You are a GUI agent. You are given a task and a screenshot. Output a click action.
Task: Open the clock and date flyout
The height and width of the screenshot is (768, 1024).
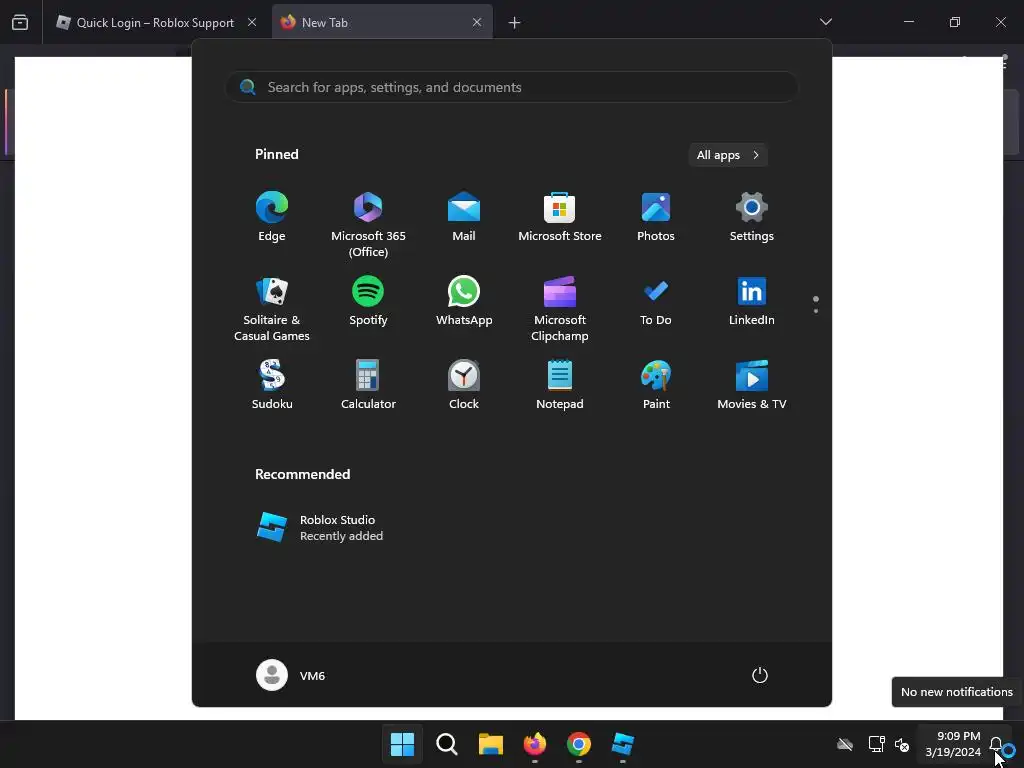pos(953,744)
